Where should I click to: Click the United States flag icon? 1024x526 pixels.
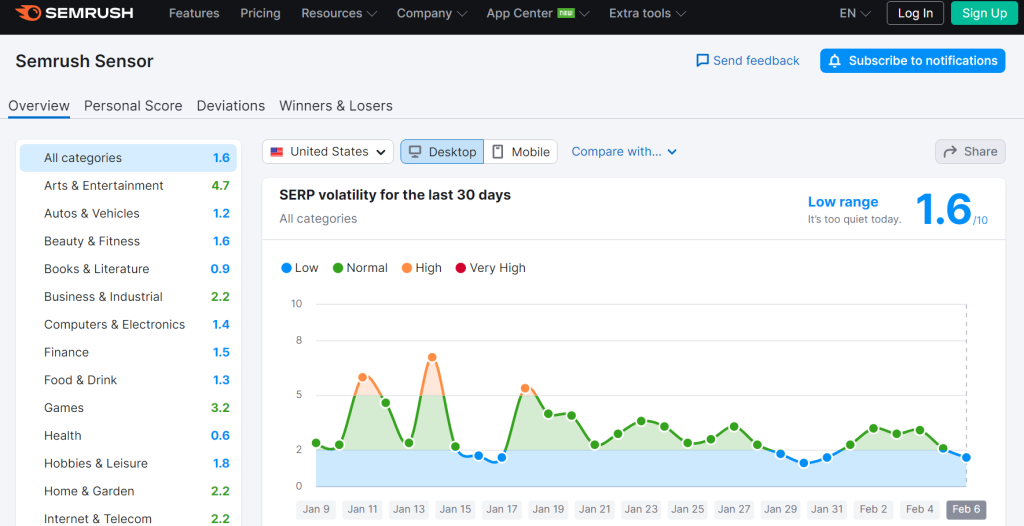(277, 152)
